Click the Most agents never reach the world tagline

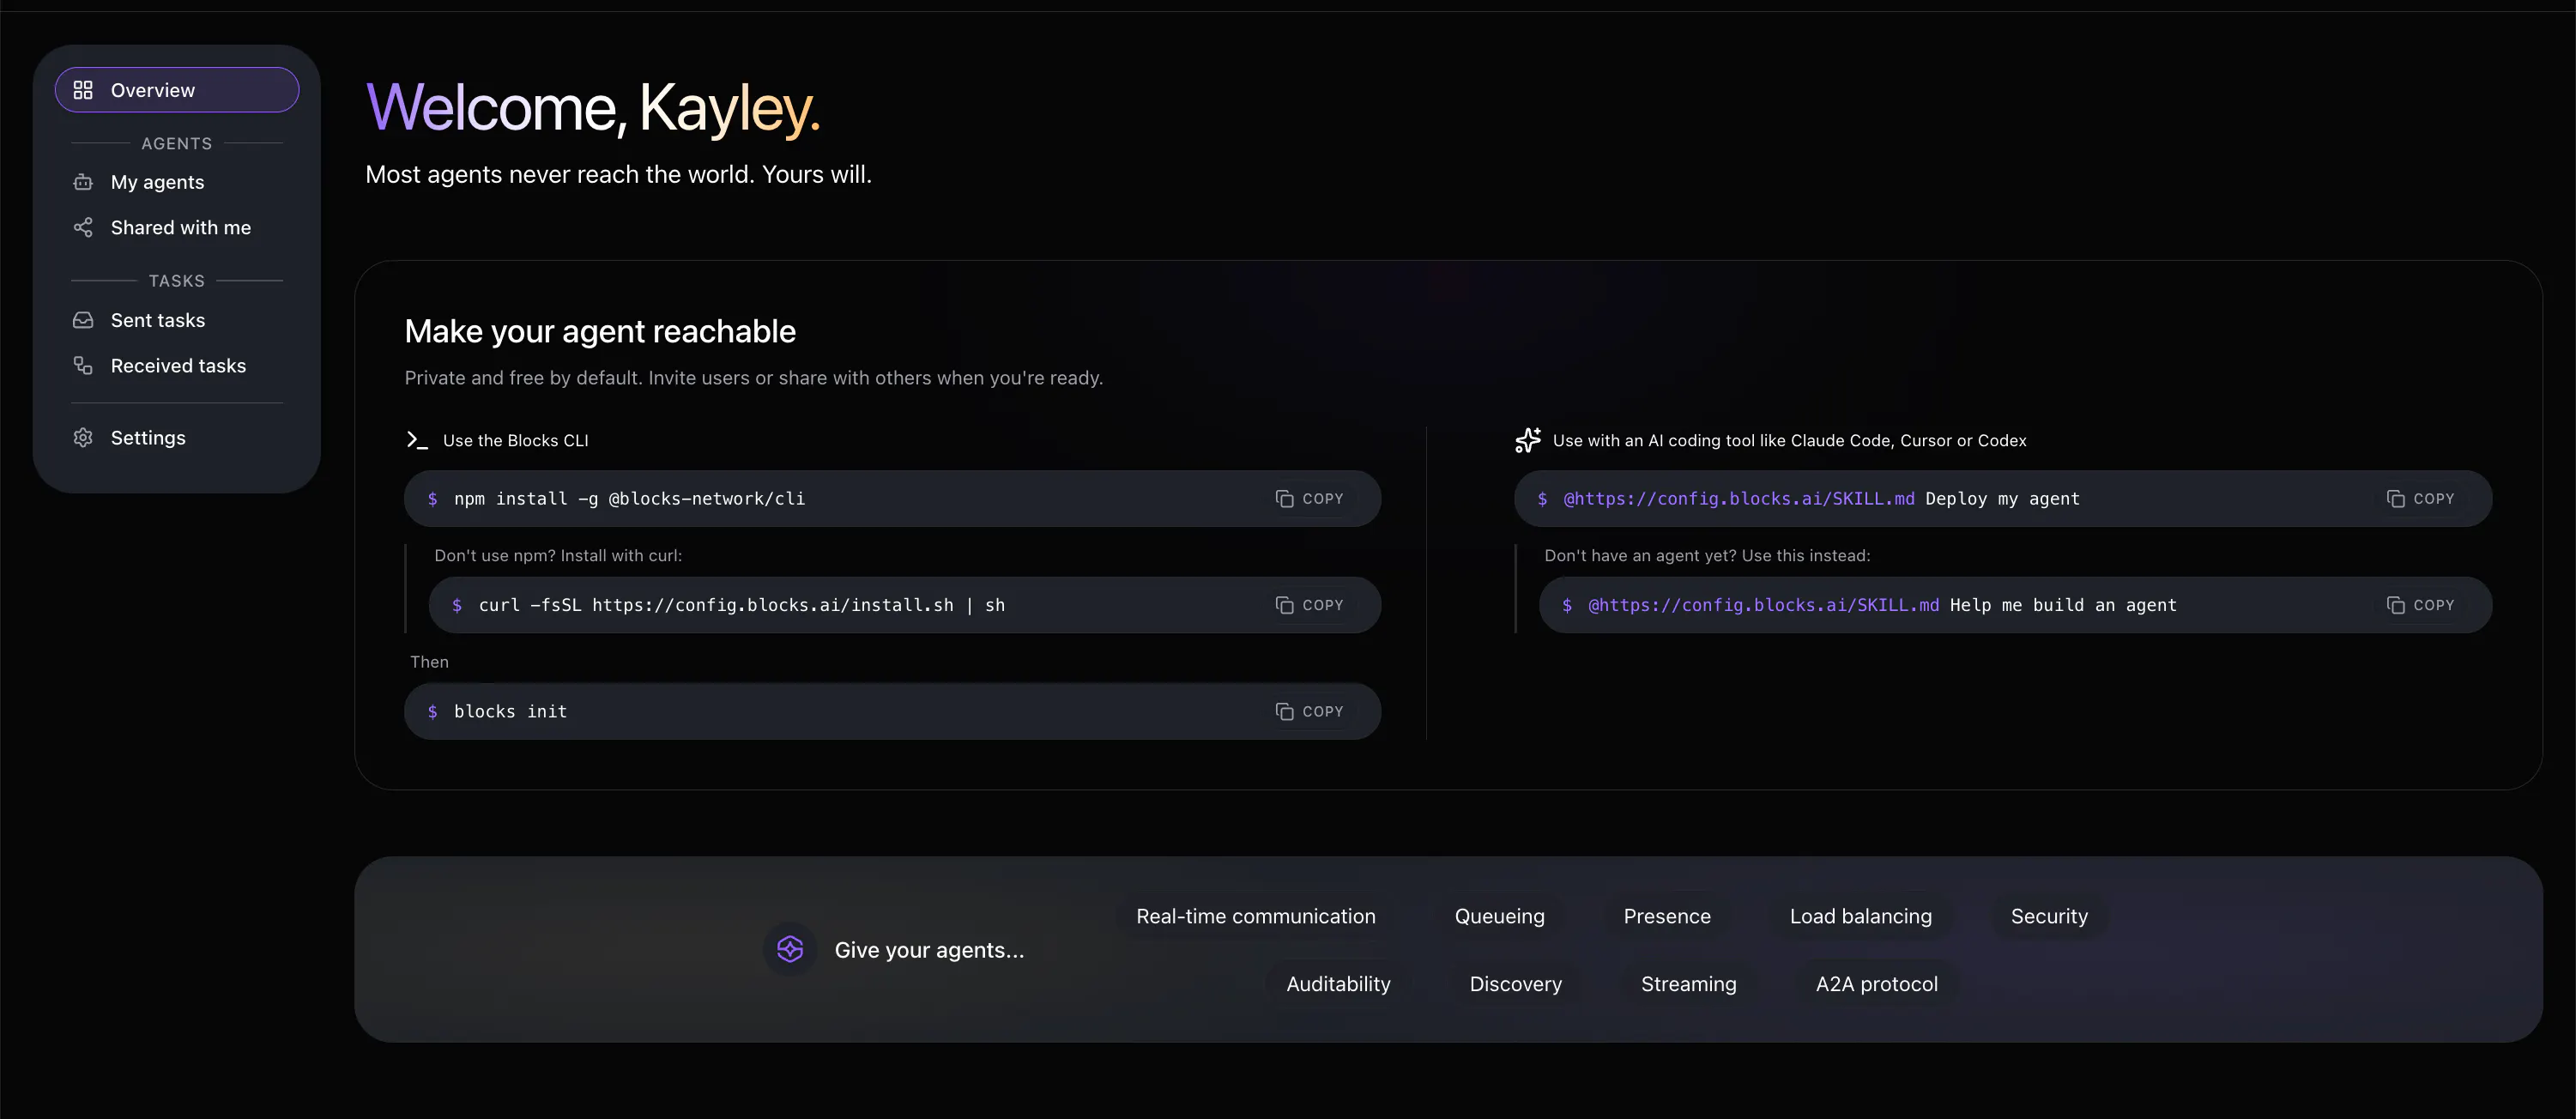pos(618,174)
